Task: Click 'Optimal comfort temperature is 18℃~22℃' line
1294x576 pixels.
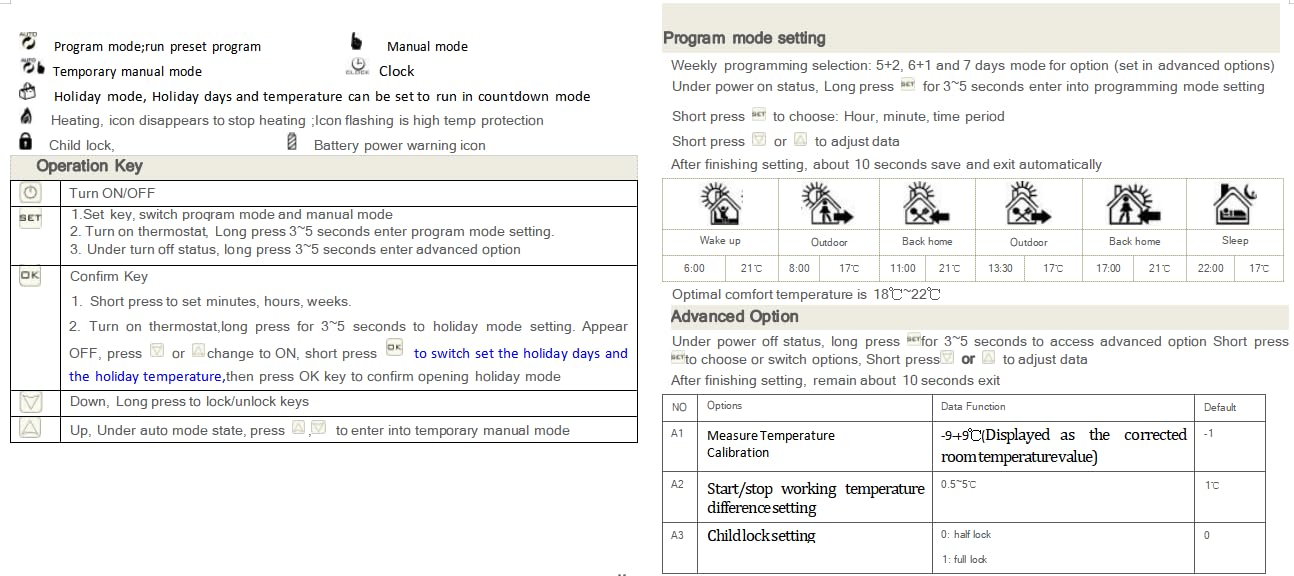Action: 806,294
